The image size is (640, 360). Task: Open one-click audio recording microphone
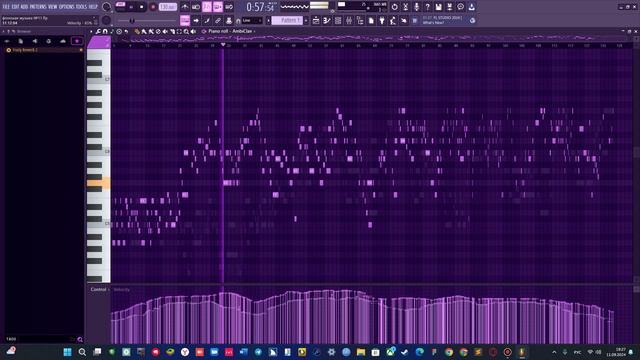point(416,7)
